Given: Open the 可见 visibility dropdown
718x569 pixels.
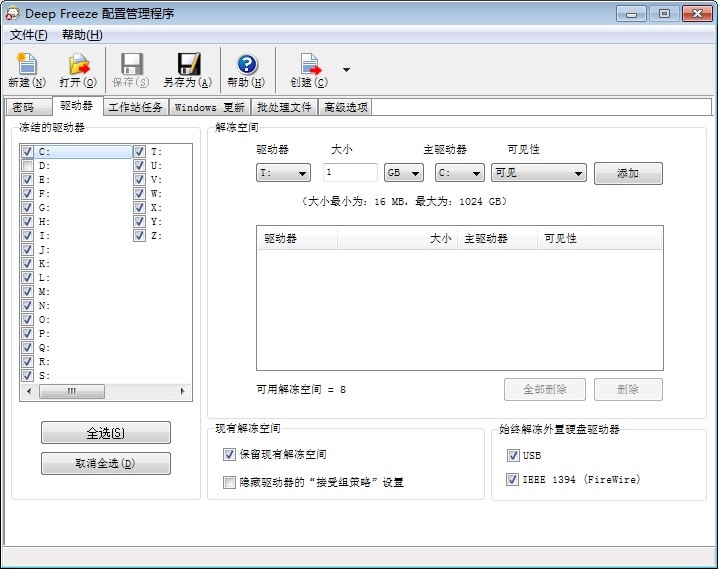Looking at the screenshot, I should tap(538, 173).
